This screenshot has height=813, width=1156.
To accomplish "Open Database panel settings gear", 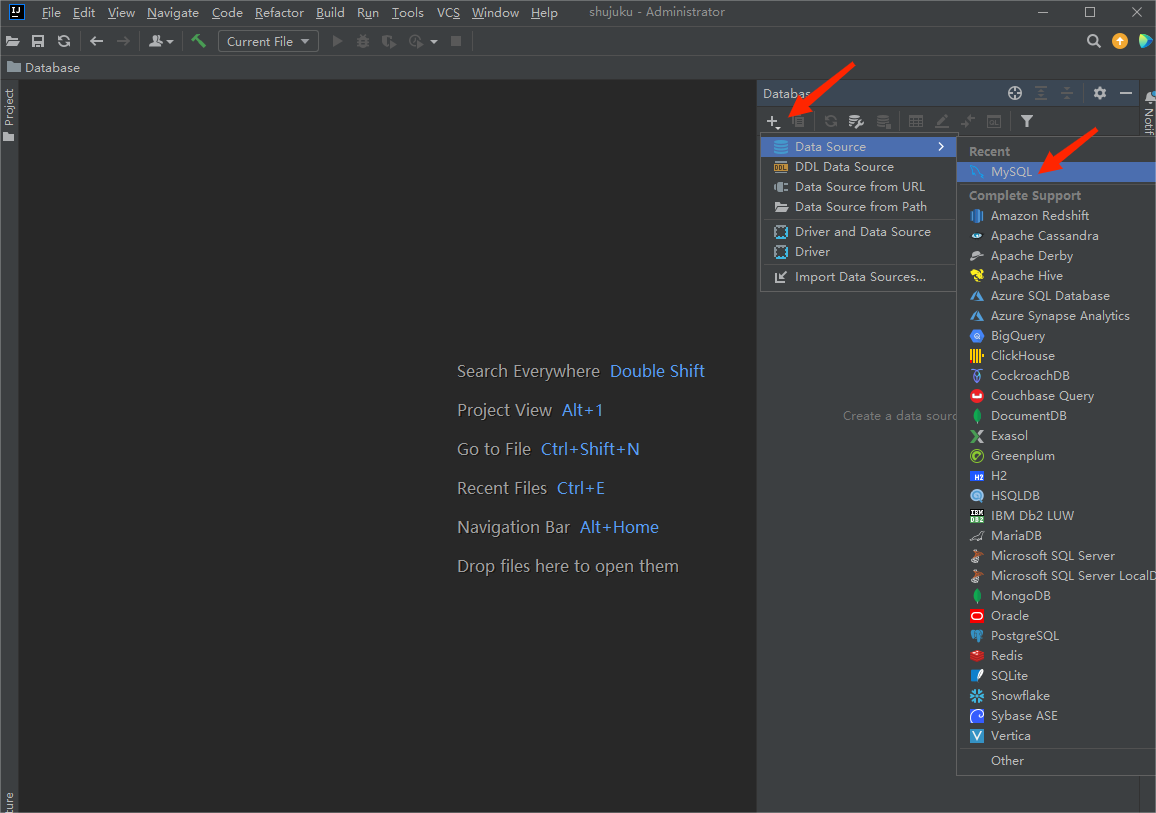I will [1100, 93].
